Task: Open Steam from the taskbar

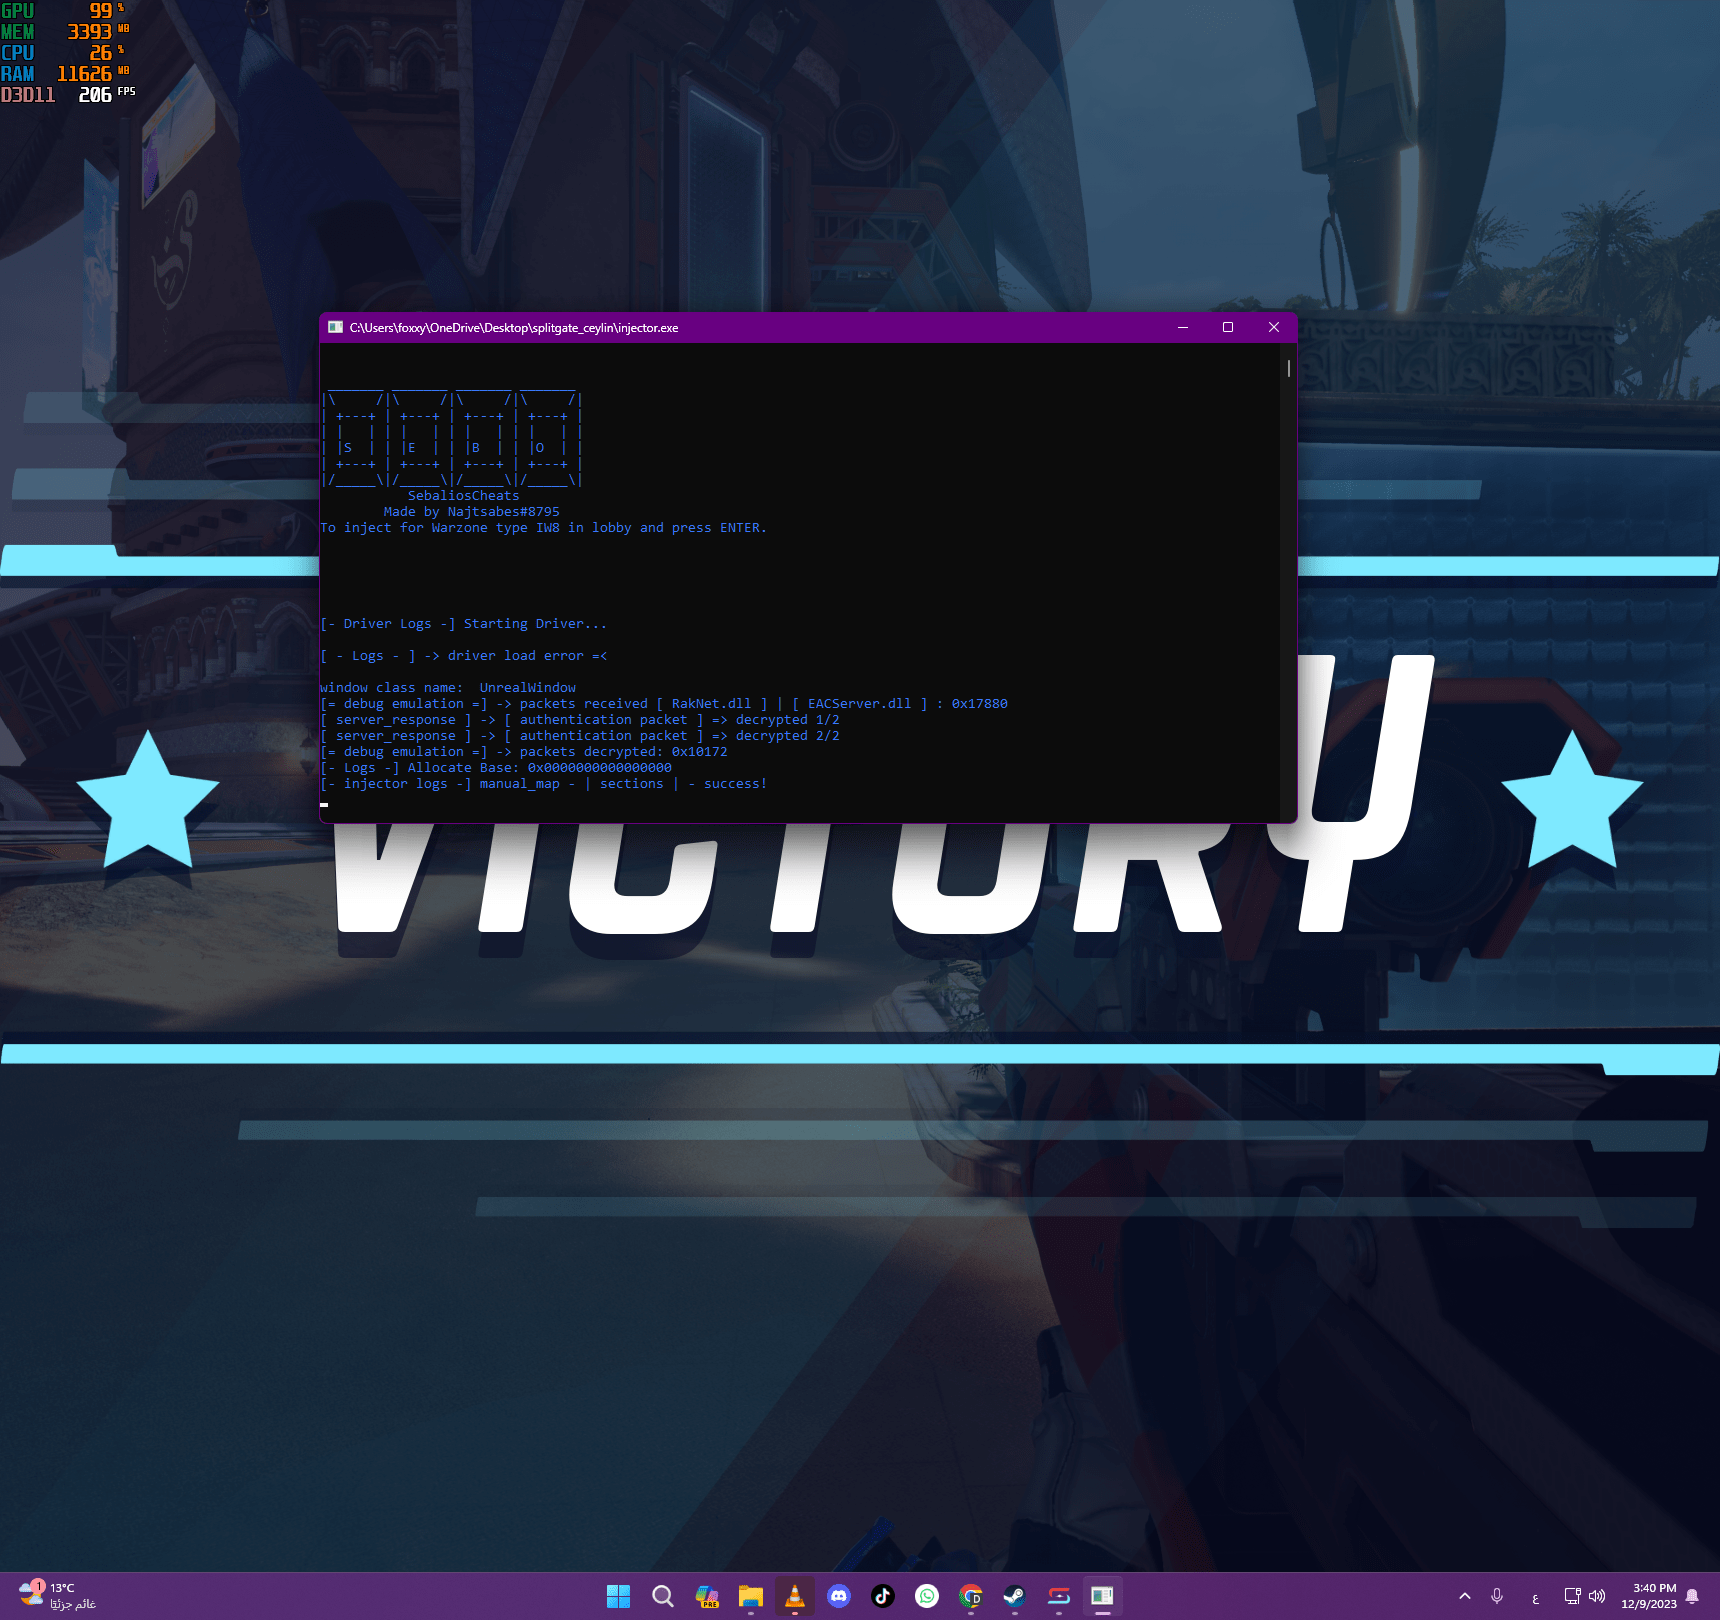Action: (1015, 1596)
